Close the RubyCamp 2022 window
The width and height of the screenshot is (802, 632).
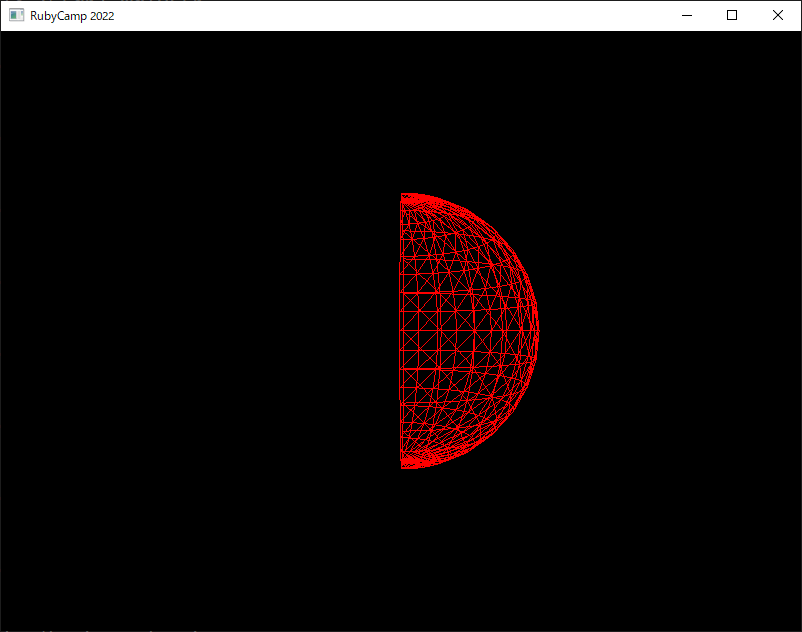tap(777, 15)
